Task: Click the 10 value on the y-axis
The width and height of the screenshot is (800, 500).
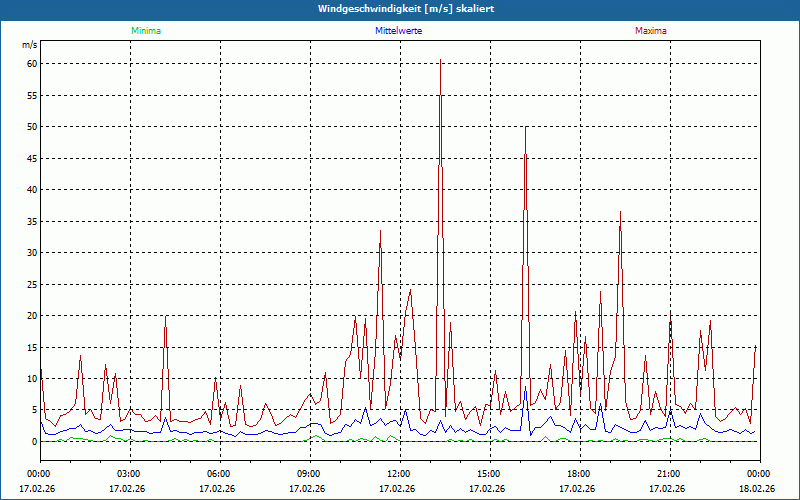Action: [31, 378]
